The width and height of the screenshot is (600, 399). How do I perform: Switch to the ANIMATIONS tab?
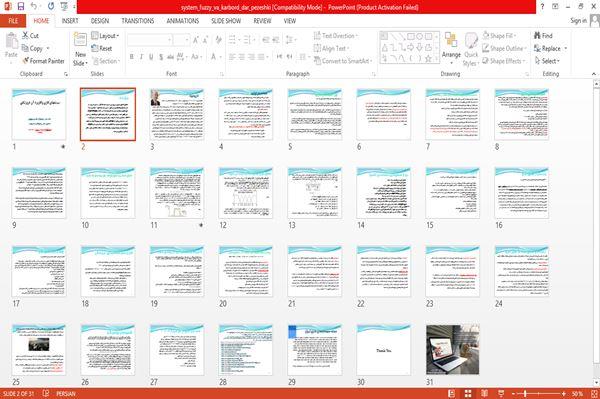click(183, 21)
